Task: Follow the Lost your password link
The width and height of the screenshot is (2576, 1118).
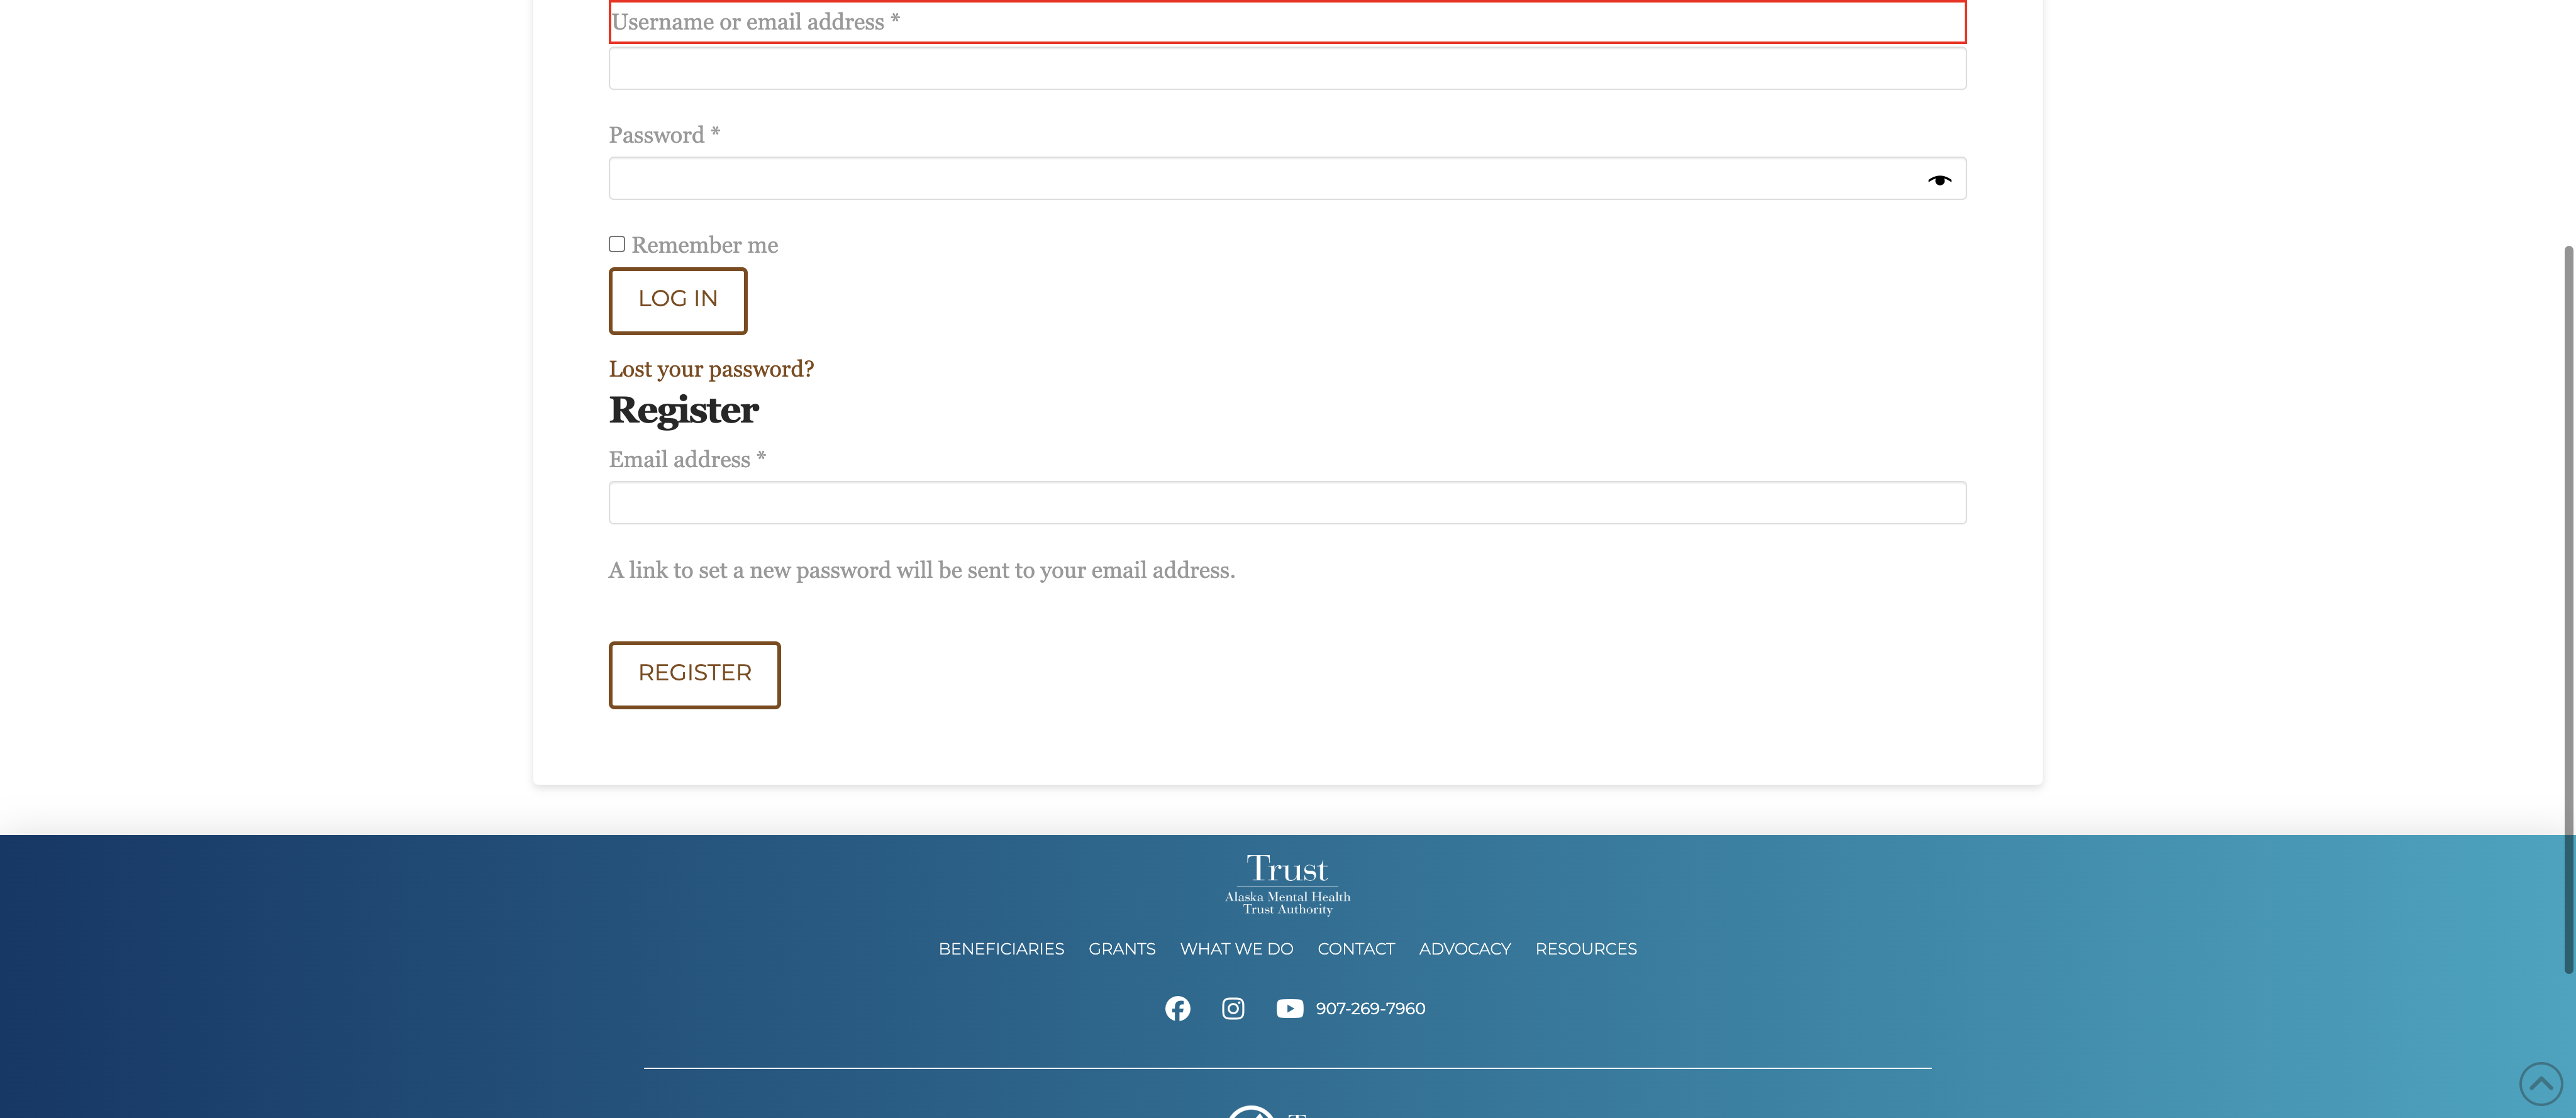Action: (x=711, y=369)
